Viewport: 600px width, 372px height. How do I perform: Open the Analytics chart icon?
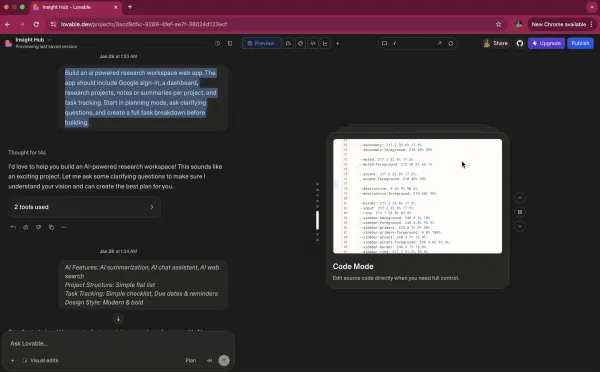[x=325, y=43]
